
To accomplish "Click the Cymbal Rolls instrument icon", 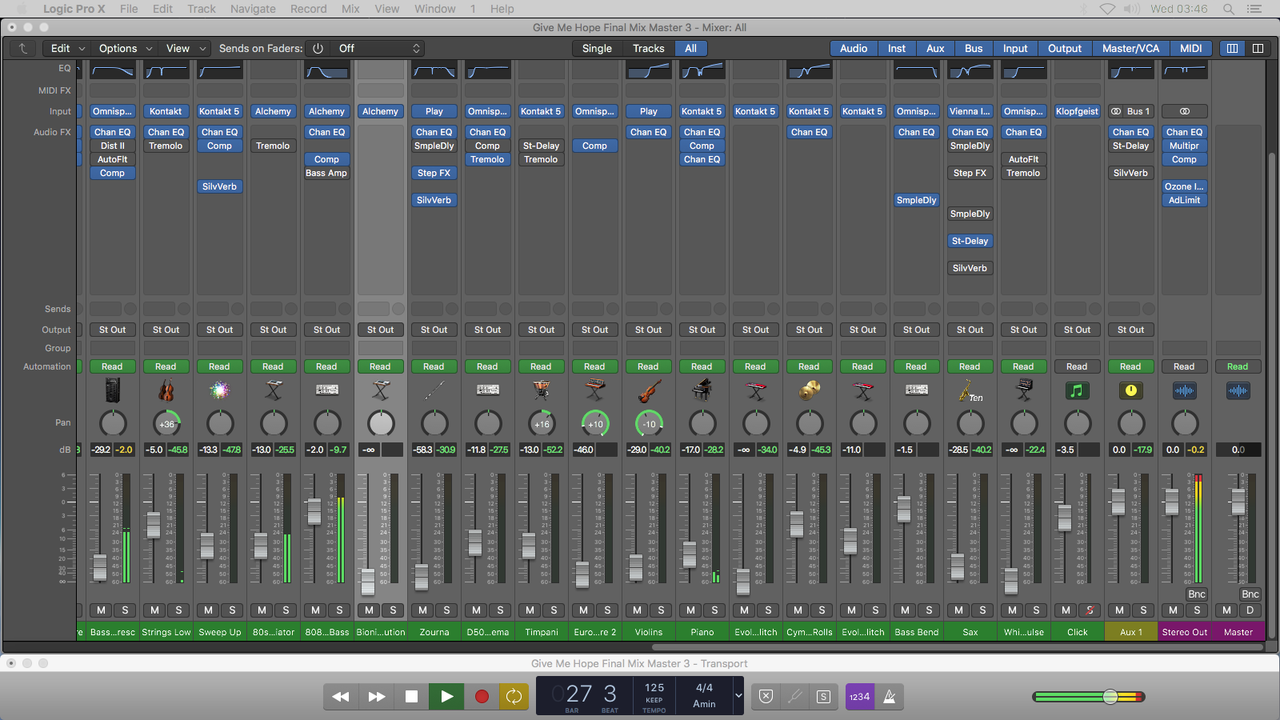I will [x=809, y=391].
